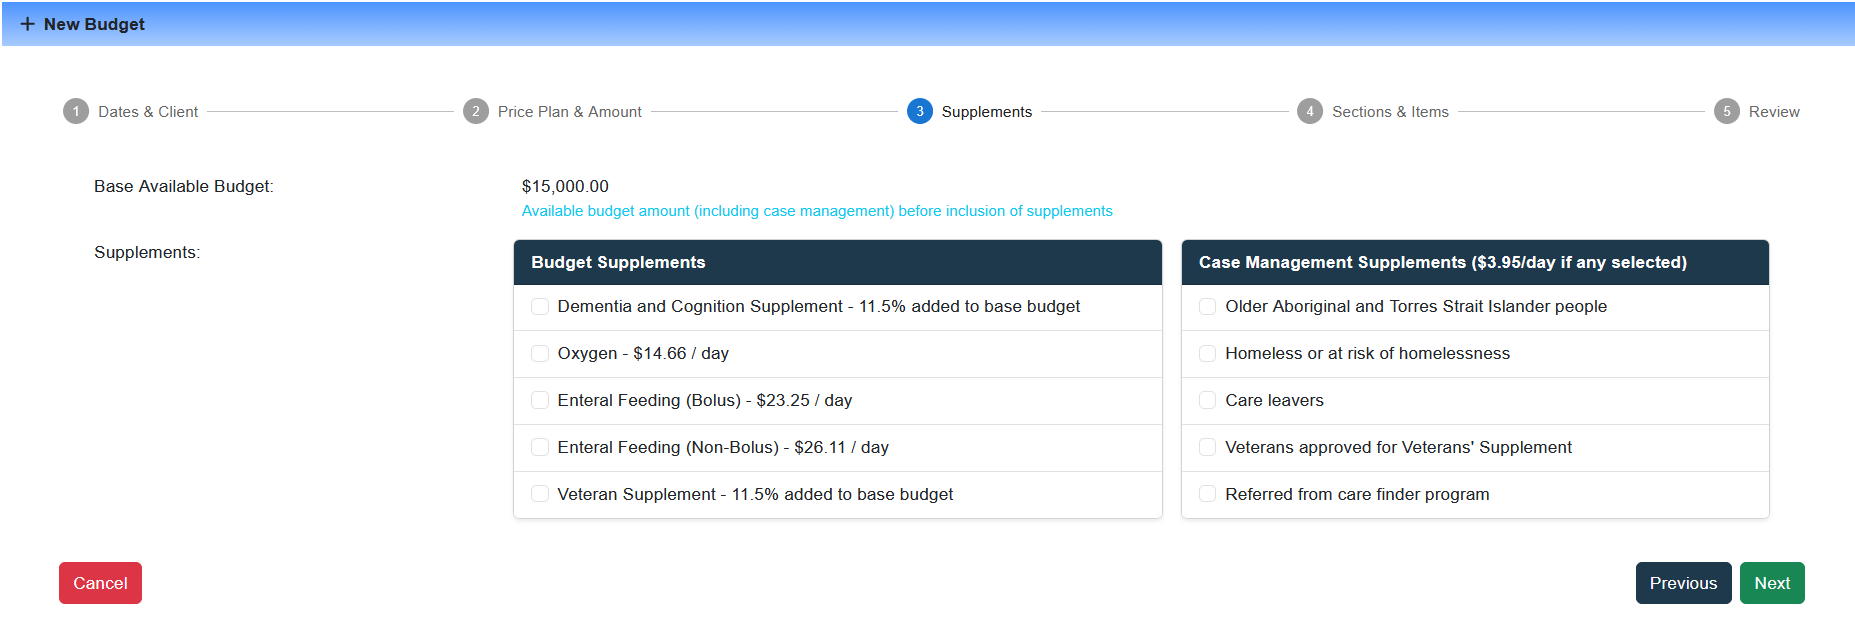The image size is (1855, 640).
Task: Click step 5 Review circle icon
Action: tap(1726, 111)
